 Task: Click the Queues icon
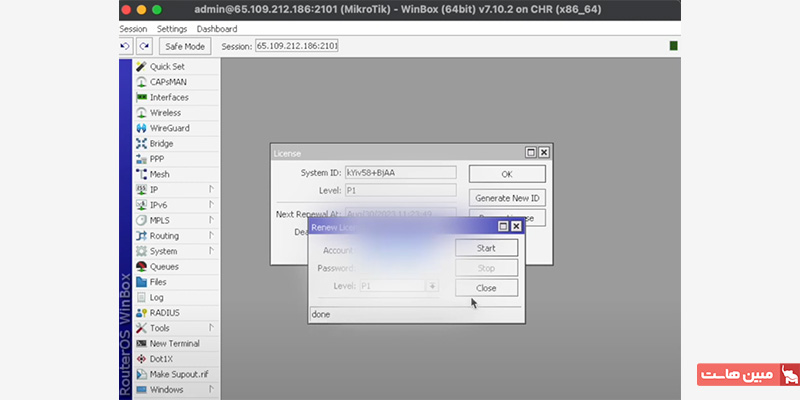(x=141, y=266)
